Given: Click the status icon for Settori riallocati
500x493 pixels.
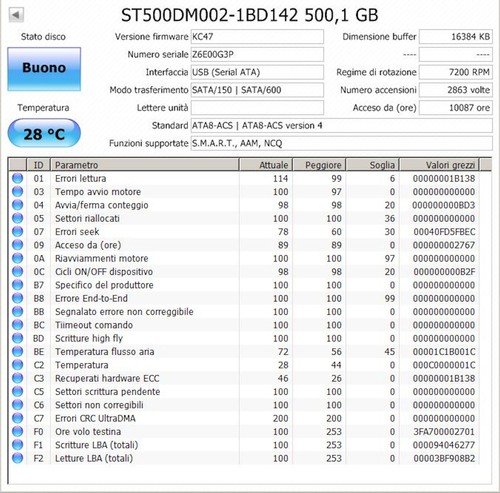Looking at the screenshot, I should (17, 218).
